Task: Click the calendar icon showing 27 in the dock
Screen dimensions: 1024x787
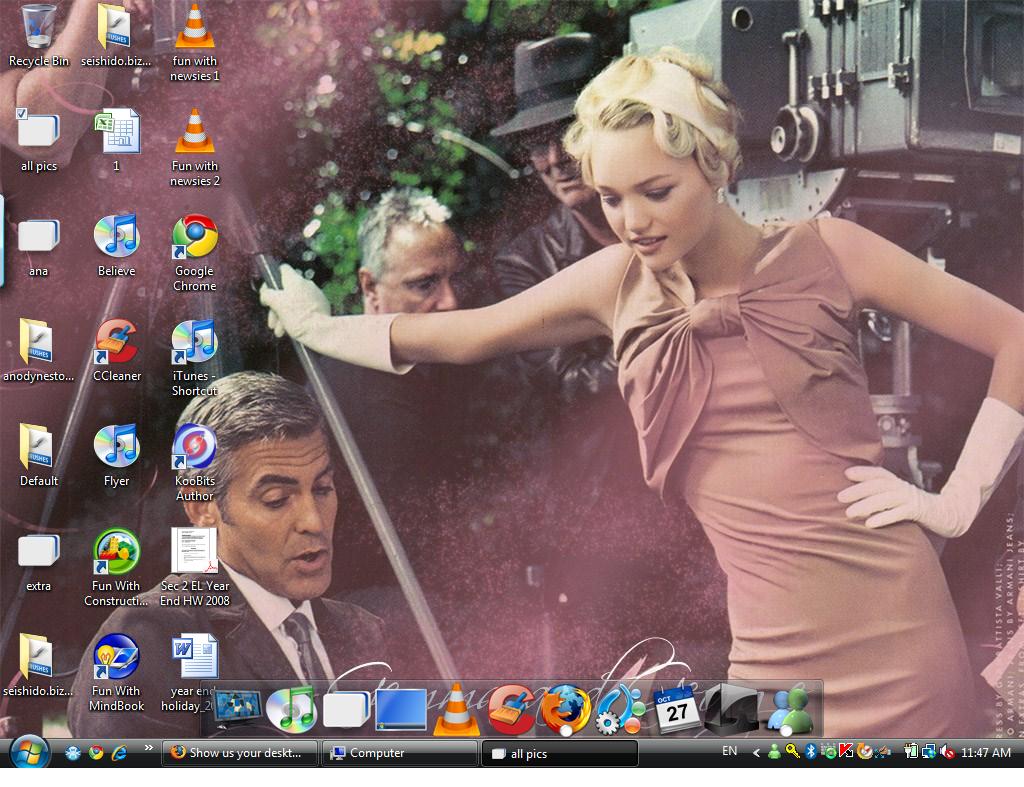Action: point(675,709)
